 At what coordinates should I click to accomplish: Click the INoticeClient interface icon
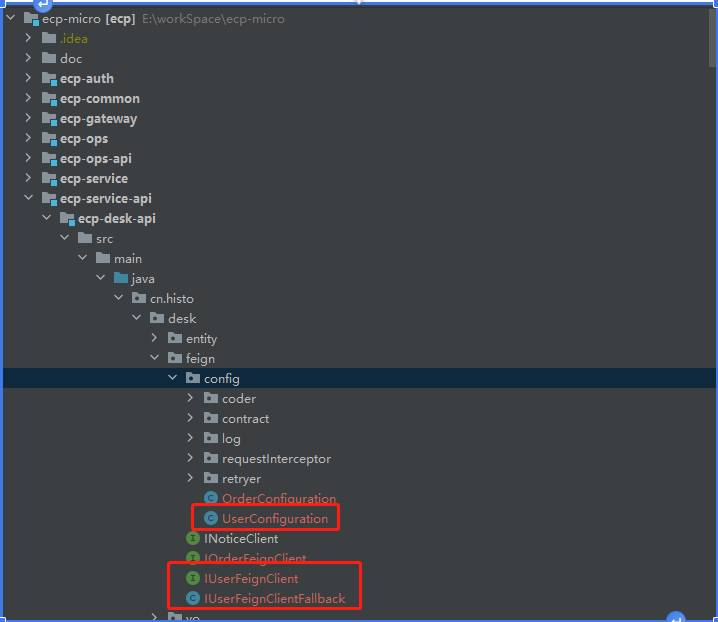(x=193, y=538)
